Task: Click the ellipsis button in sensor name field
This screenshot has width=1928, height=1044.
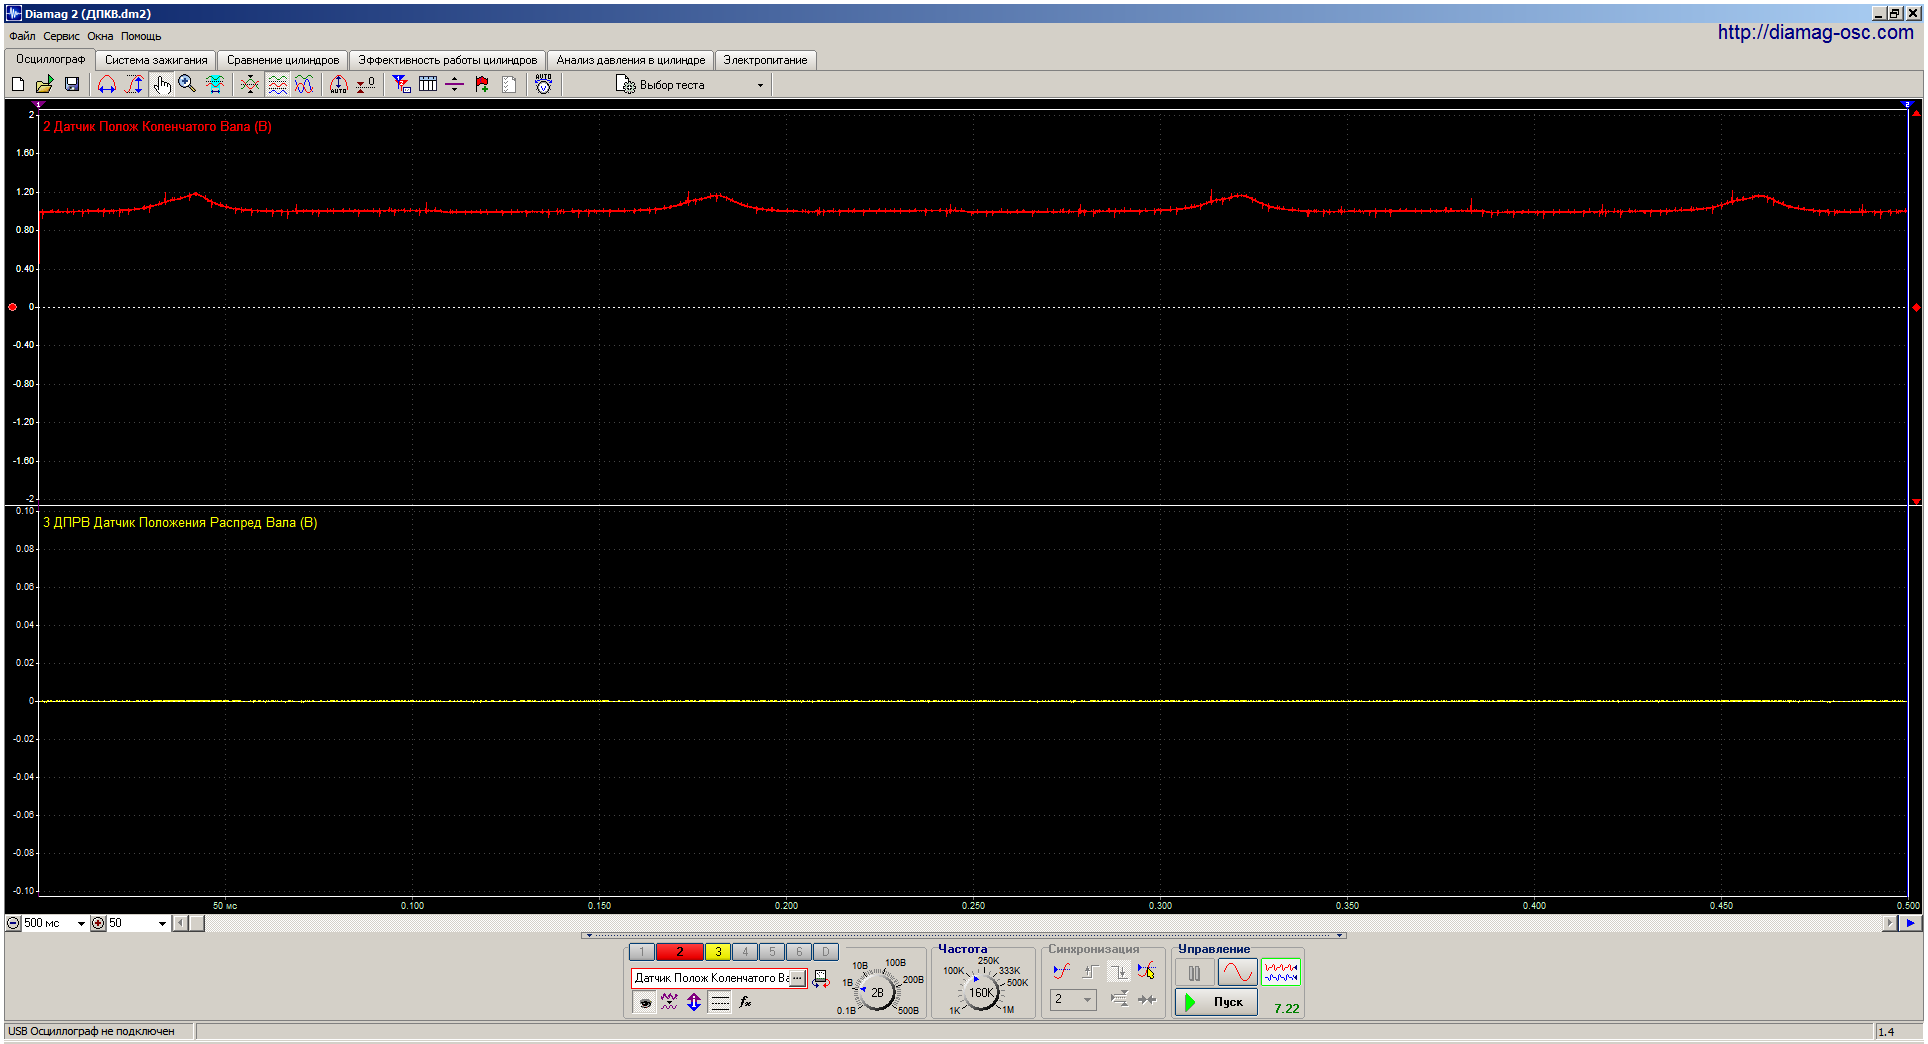Action: click(797, 978)
